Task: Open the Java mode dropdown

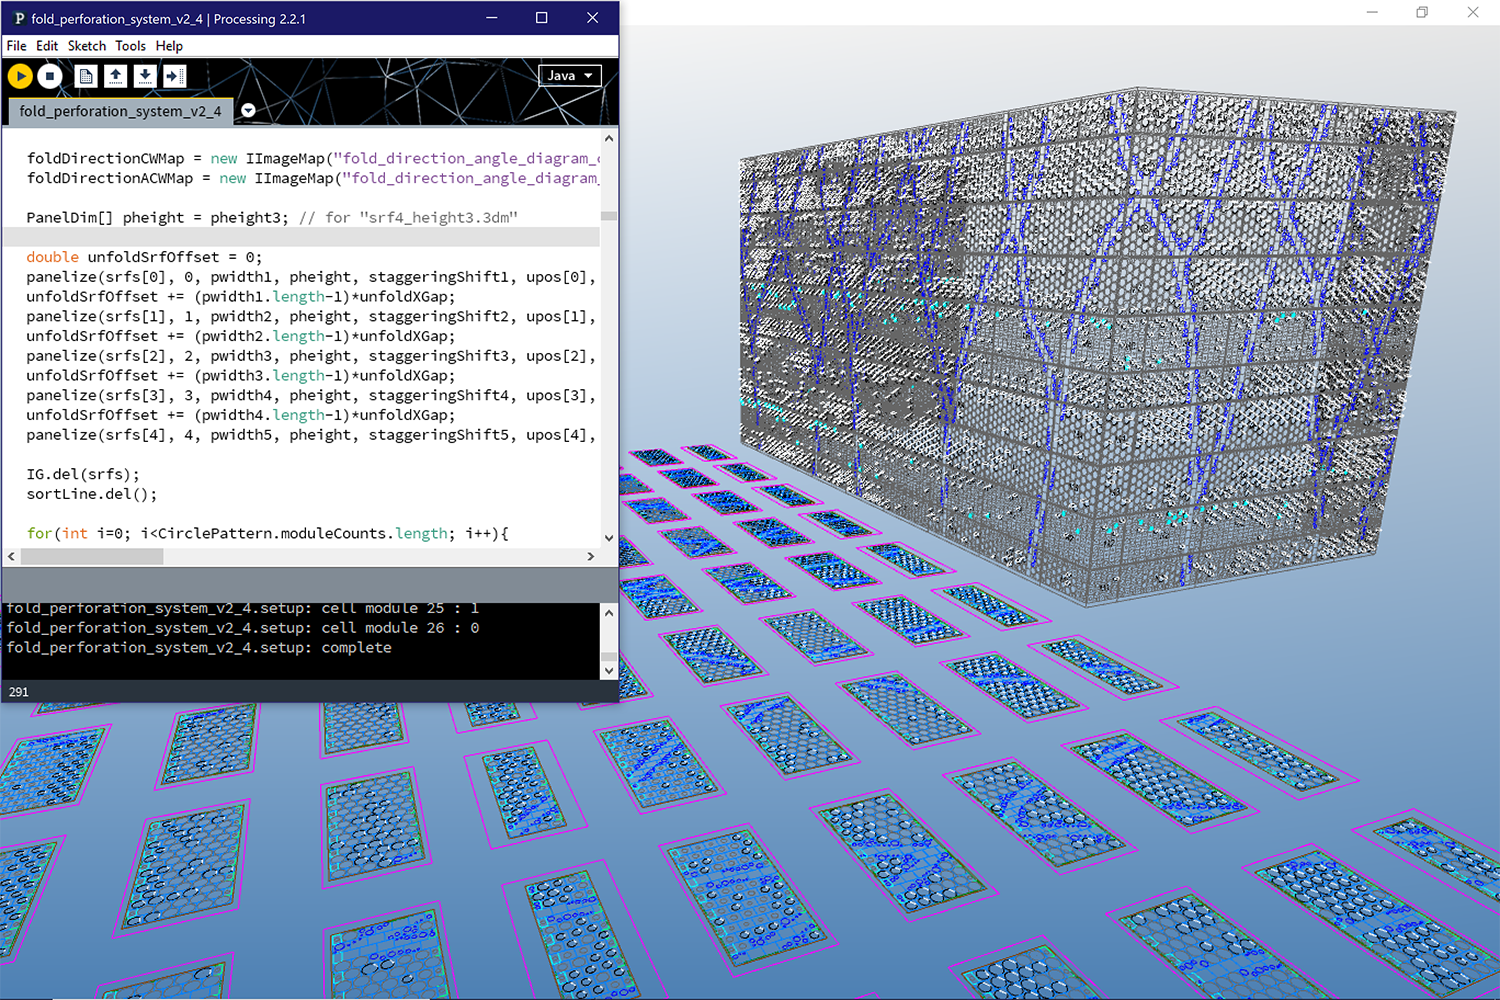Action: click(570, 76)
